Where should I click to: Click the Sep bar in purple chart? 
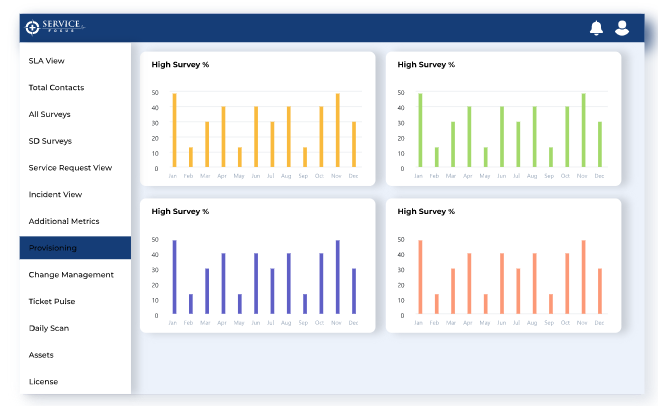click(305, 304)
